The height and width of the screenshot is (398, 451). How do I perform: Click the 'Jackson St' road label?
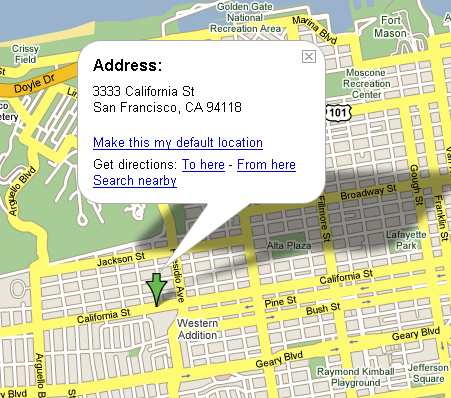(121, 259)
